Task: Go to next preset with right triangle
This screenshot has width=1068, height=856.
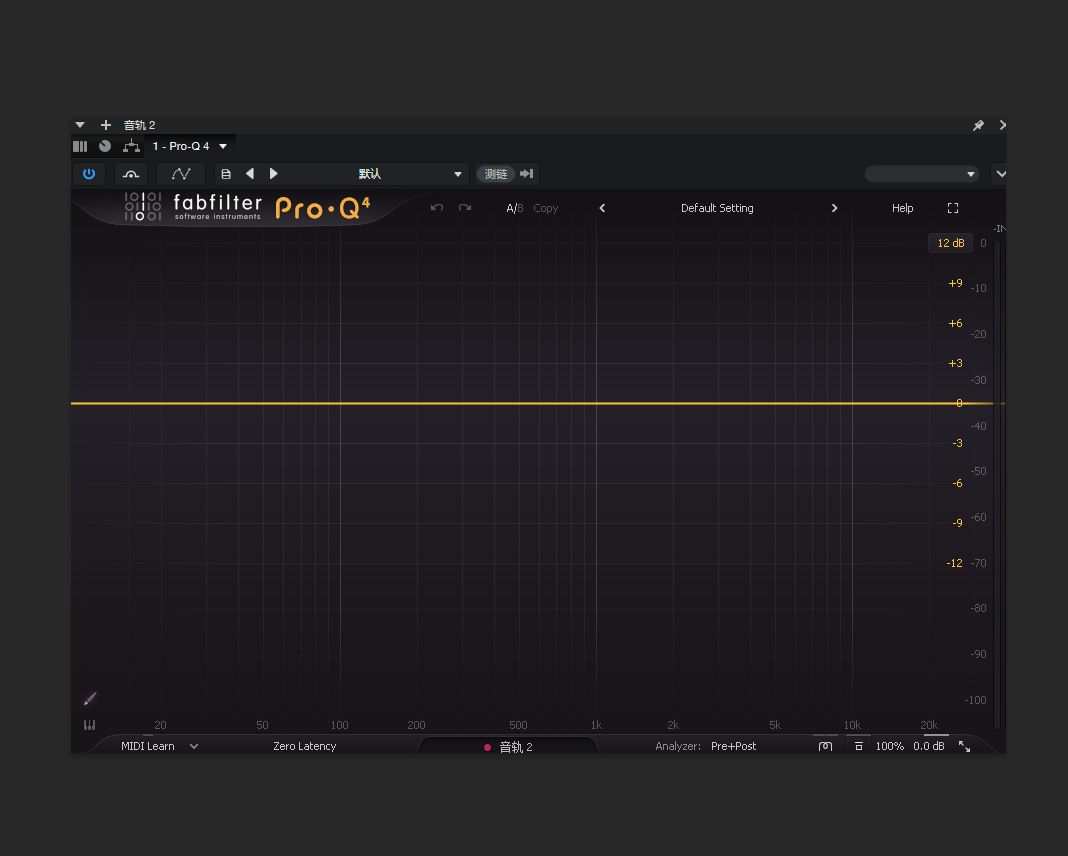Action: pos(274,174)
